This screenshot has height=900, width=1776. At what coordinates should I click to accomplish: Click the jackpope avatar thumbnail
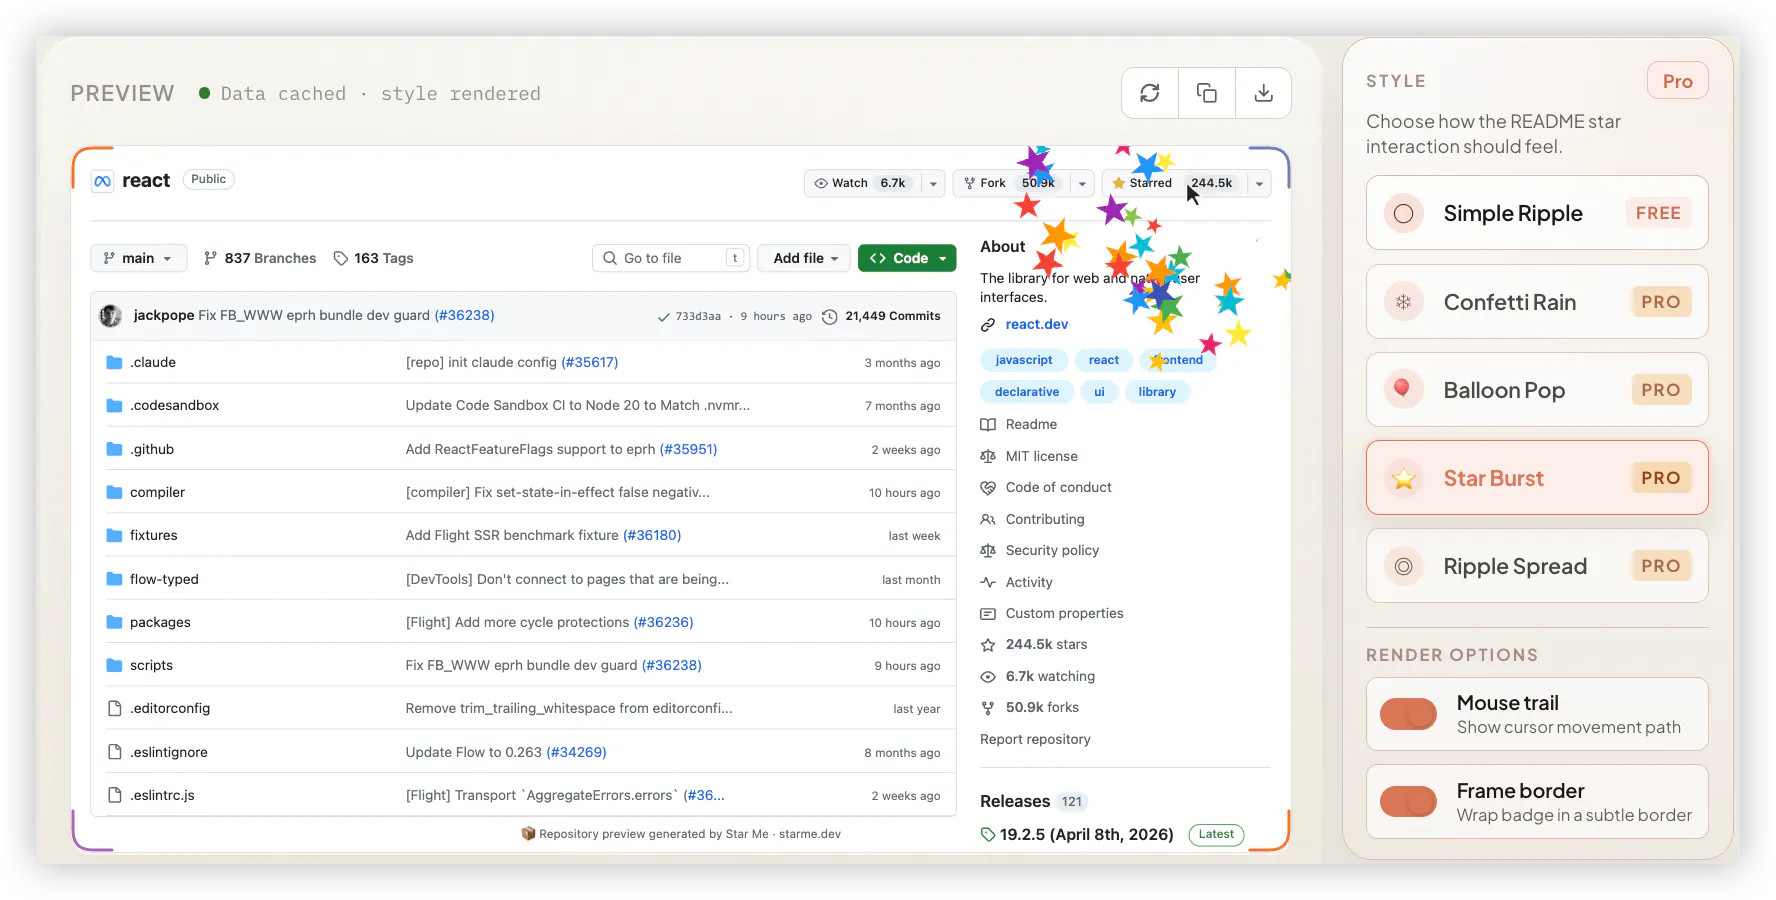111,316
